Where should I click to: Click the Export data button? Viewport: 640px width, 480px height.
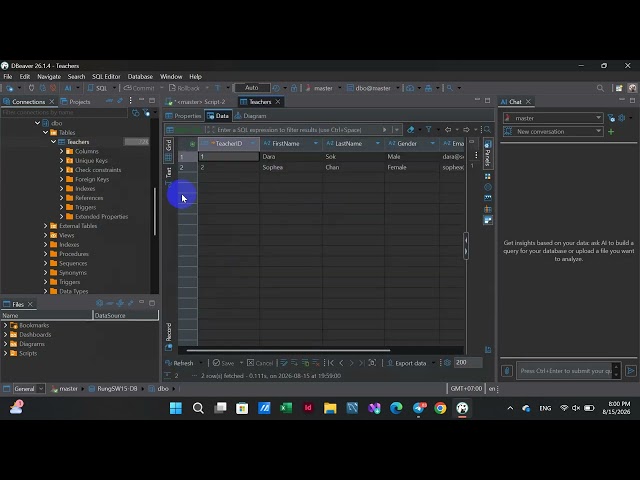[x=407, y=363]
